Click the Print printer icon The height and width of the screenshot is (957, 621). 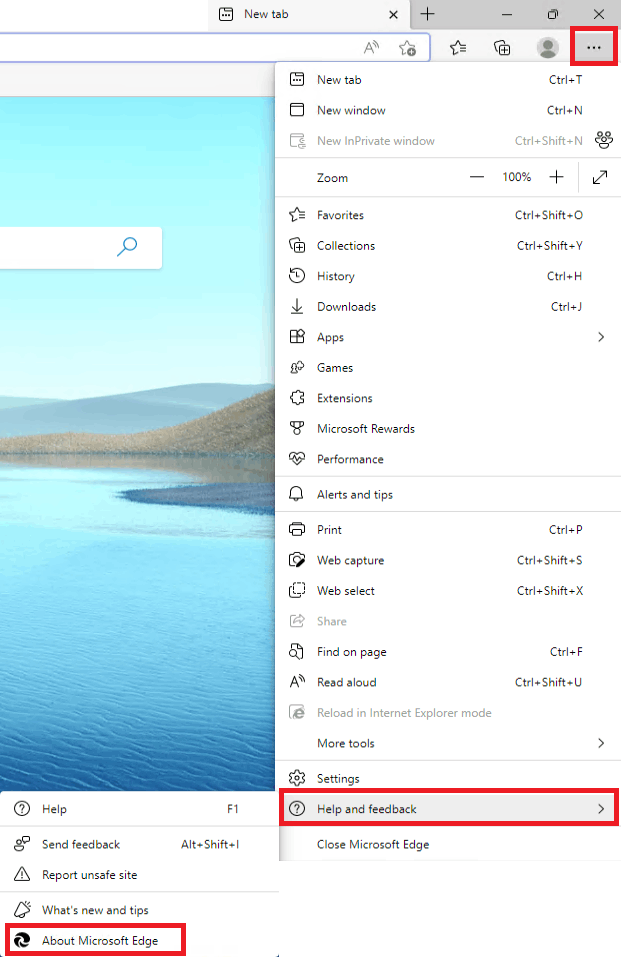pos(297,529)
